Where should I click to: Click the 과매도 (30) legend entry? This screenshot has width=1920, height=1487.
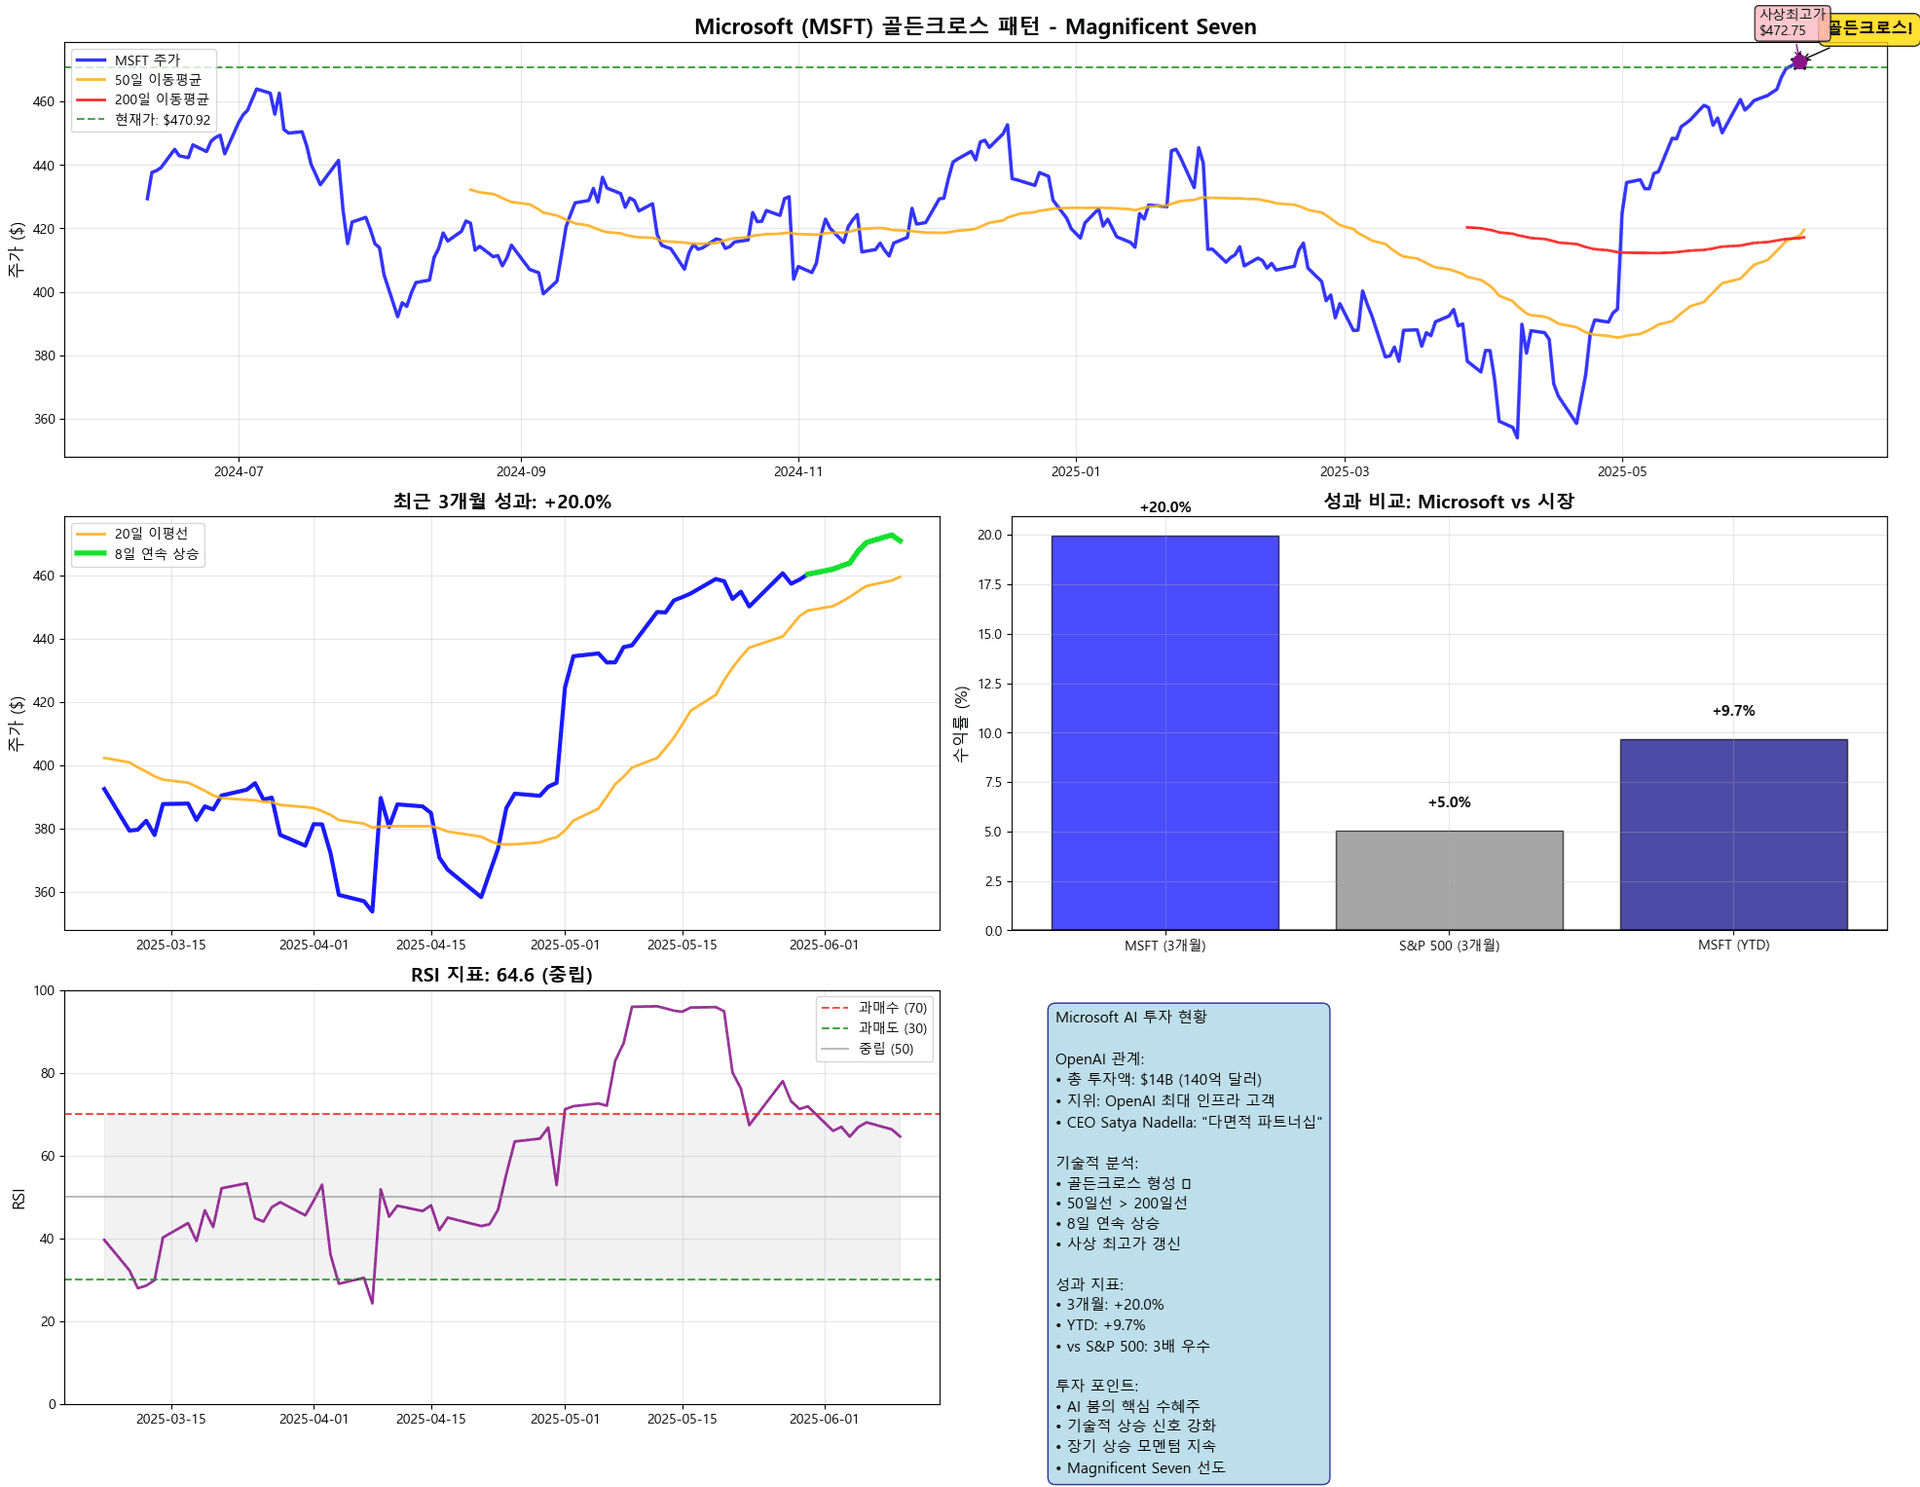click(892, 1028)
